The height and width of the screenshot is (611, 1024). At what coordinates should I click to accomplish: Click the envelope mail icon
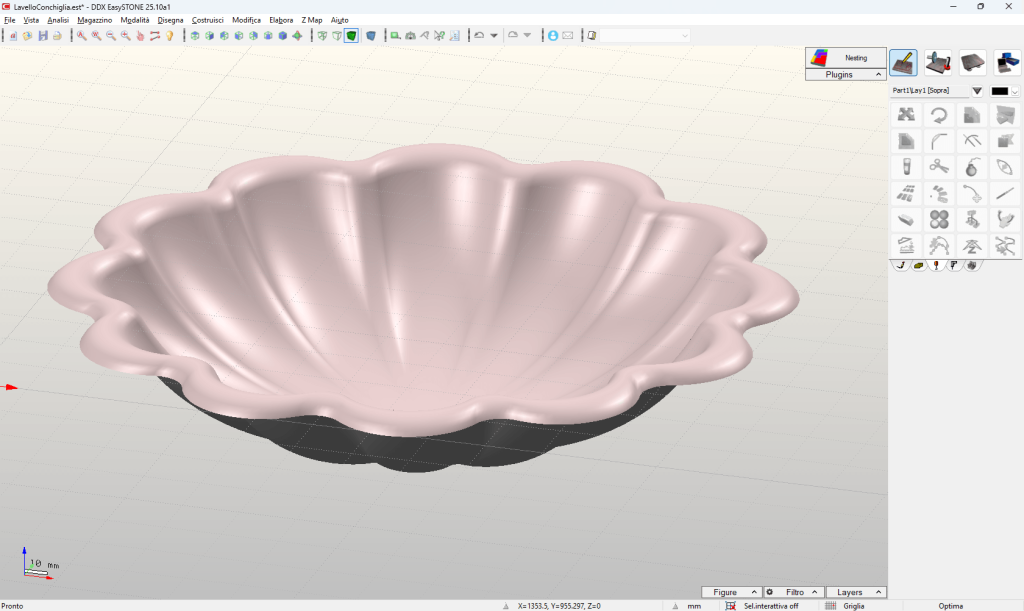coord(568,36)
